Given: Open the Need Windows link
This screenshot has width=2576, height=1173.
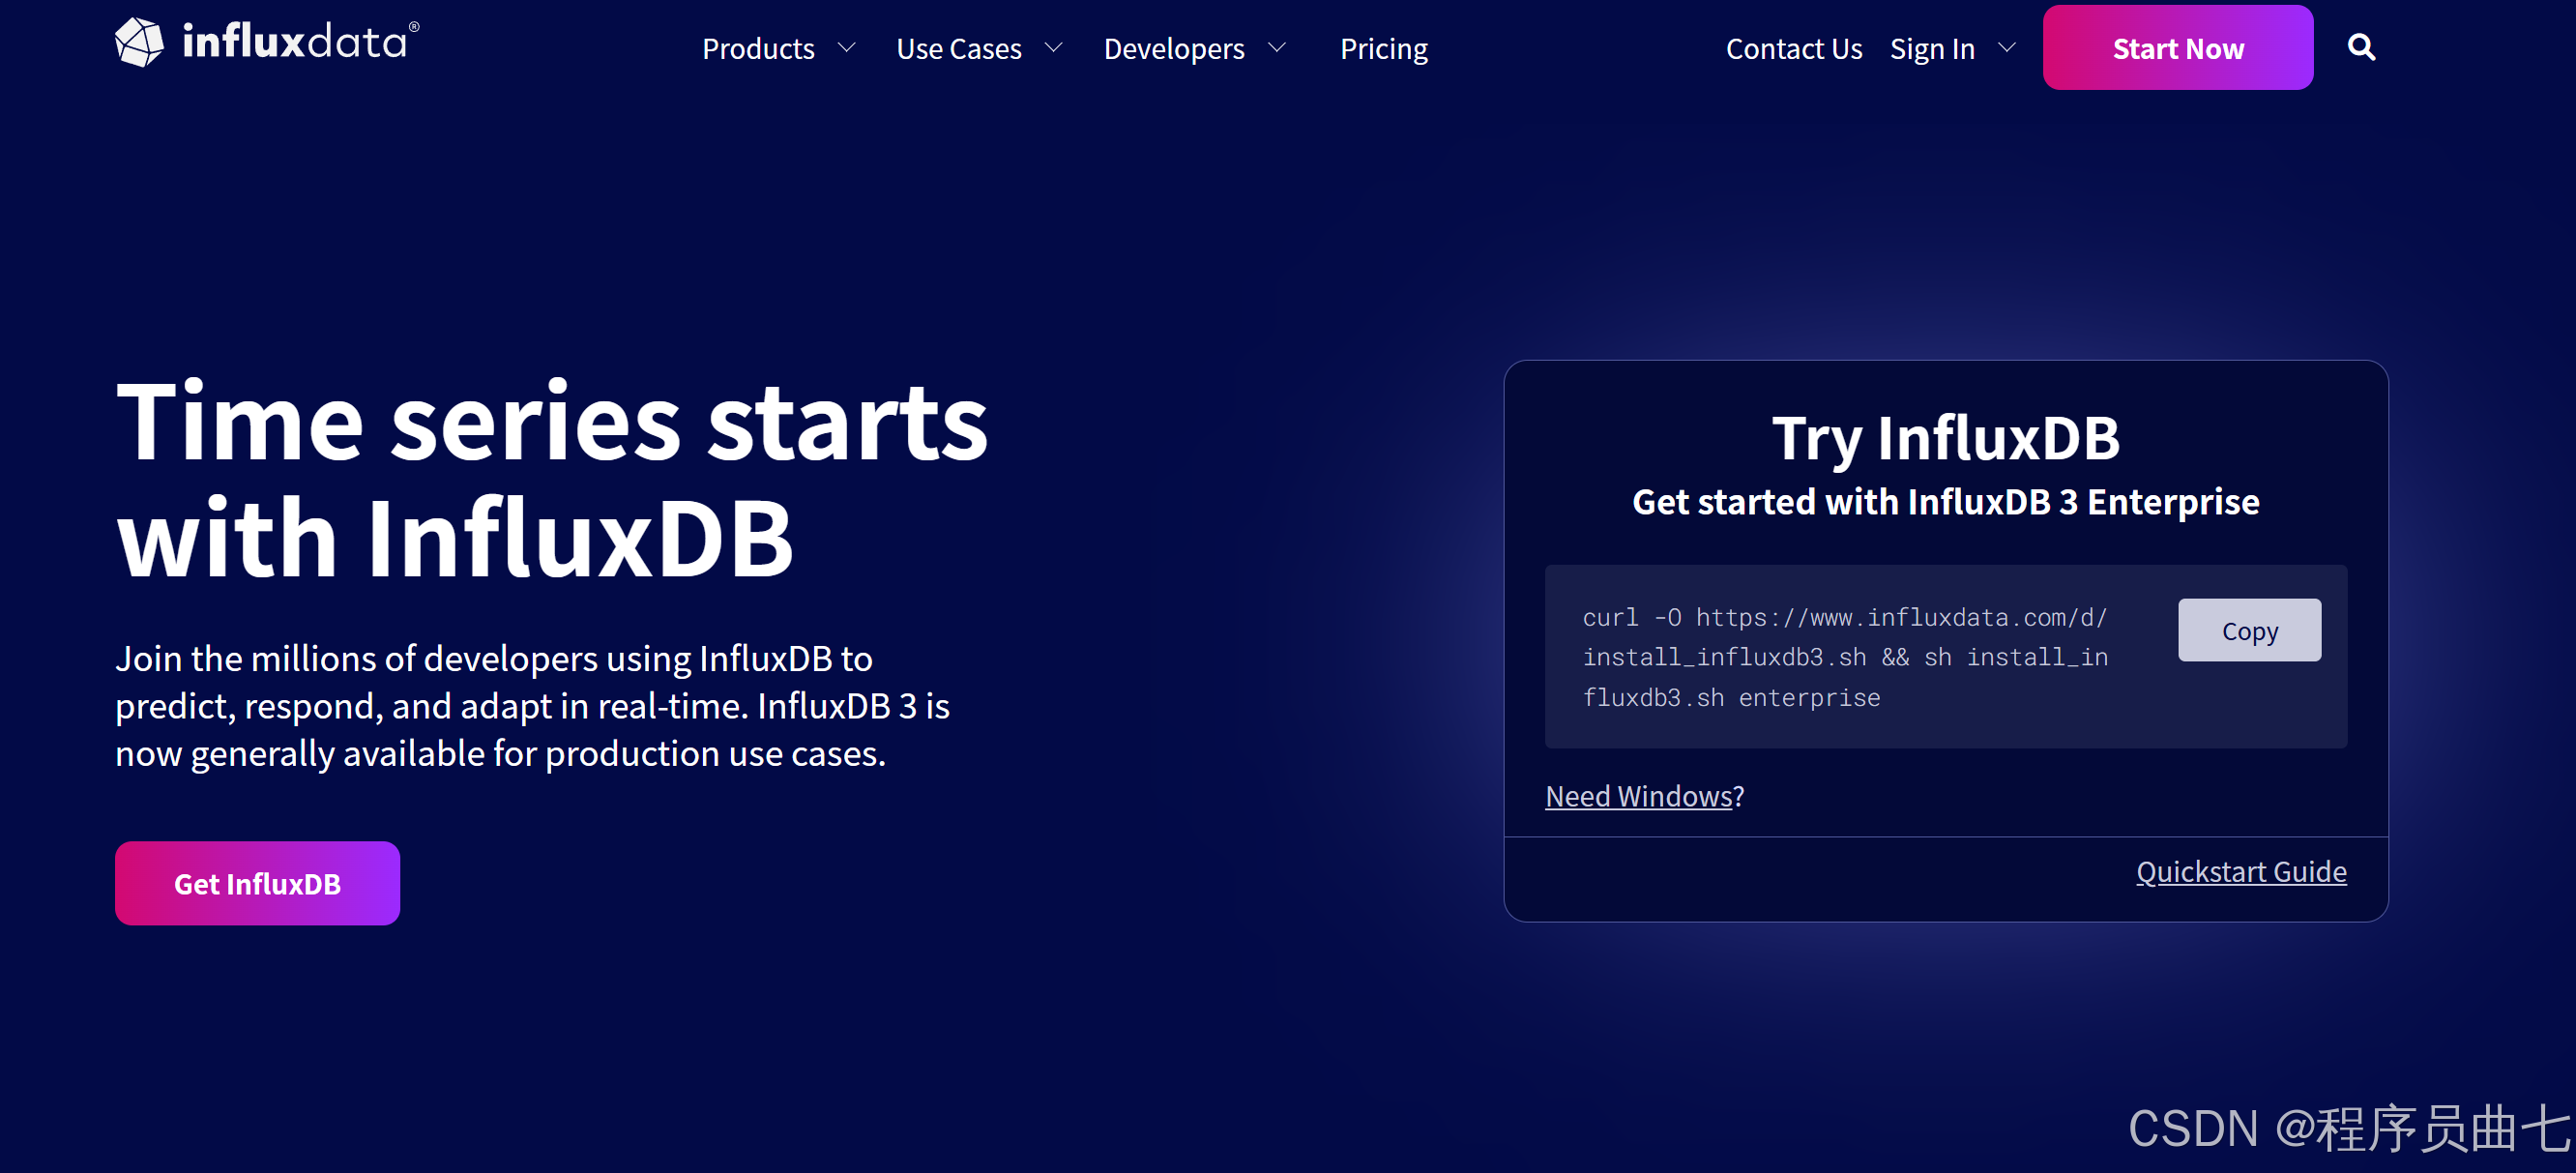Looking at the screenshot, I should pyautogui.click(x=1637, y=796).
